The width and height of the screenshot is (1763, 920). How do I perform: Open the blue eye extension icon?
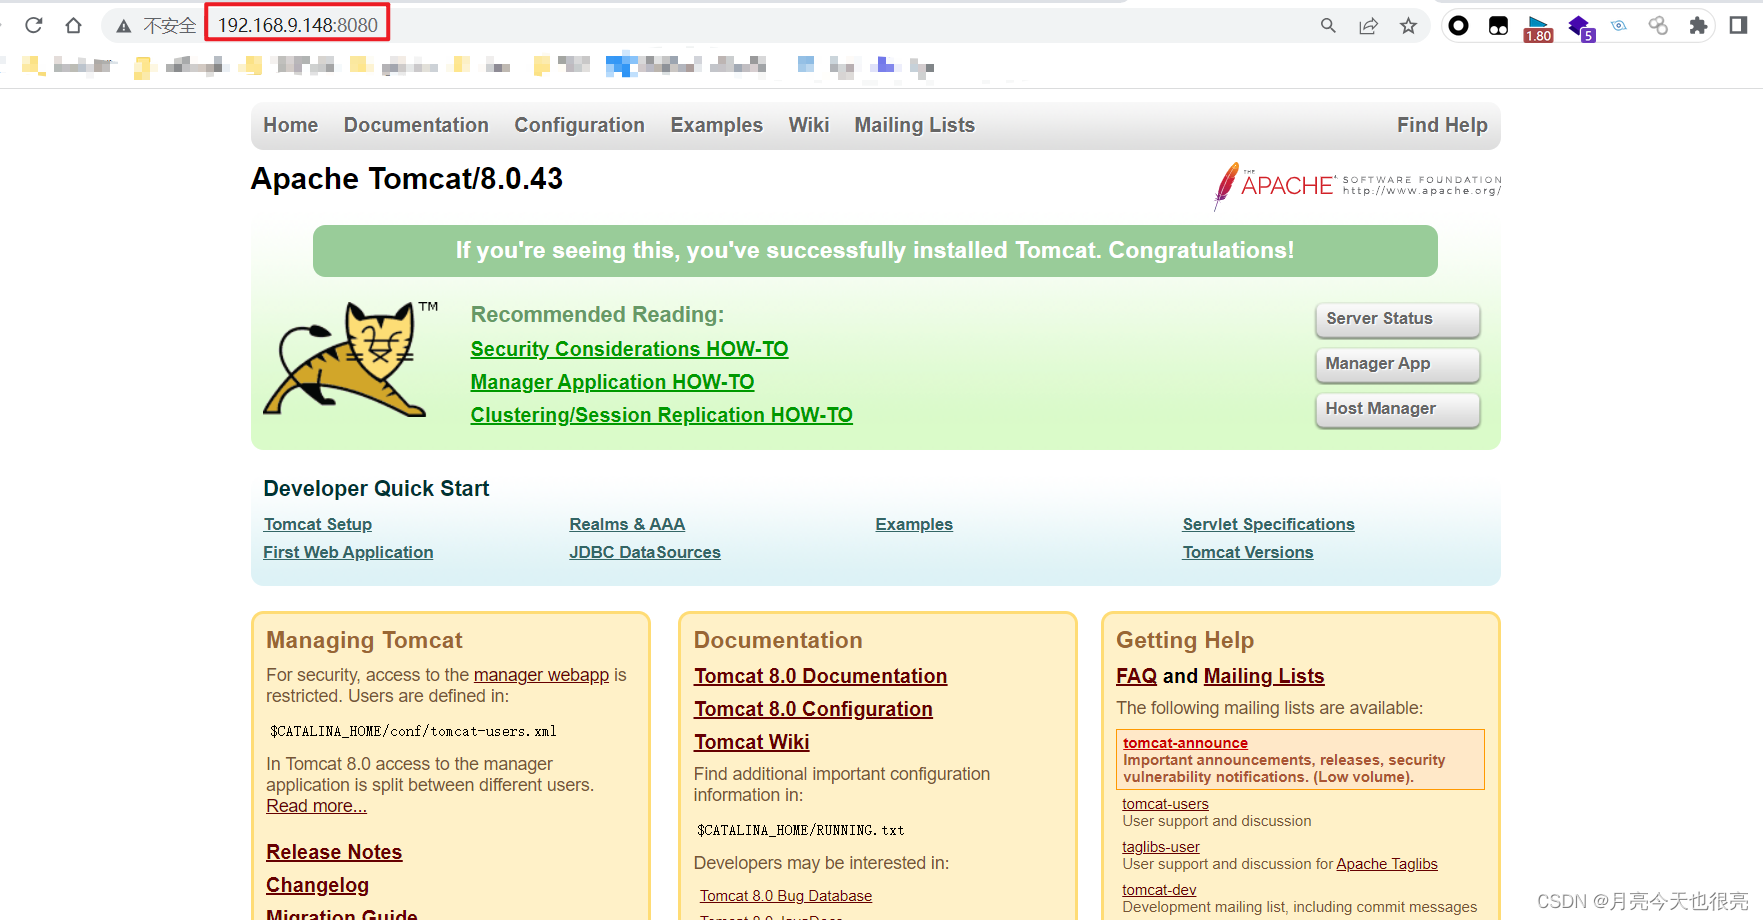(x=1618, y=25)
